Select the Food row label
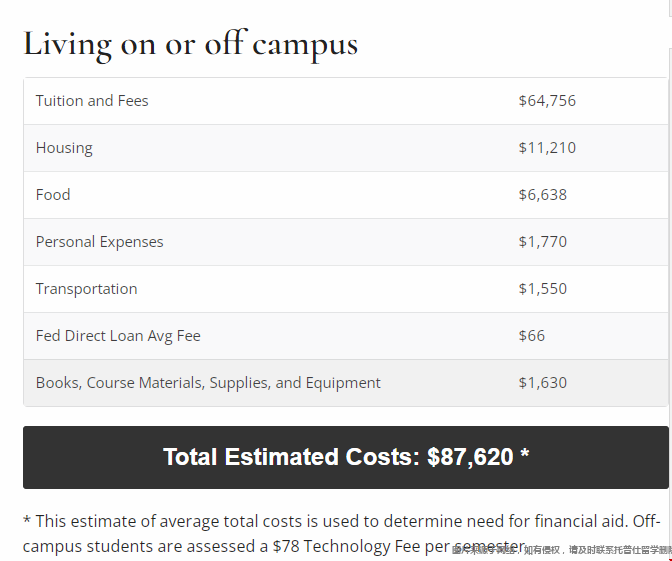 point(53,195)
